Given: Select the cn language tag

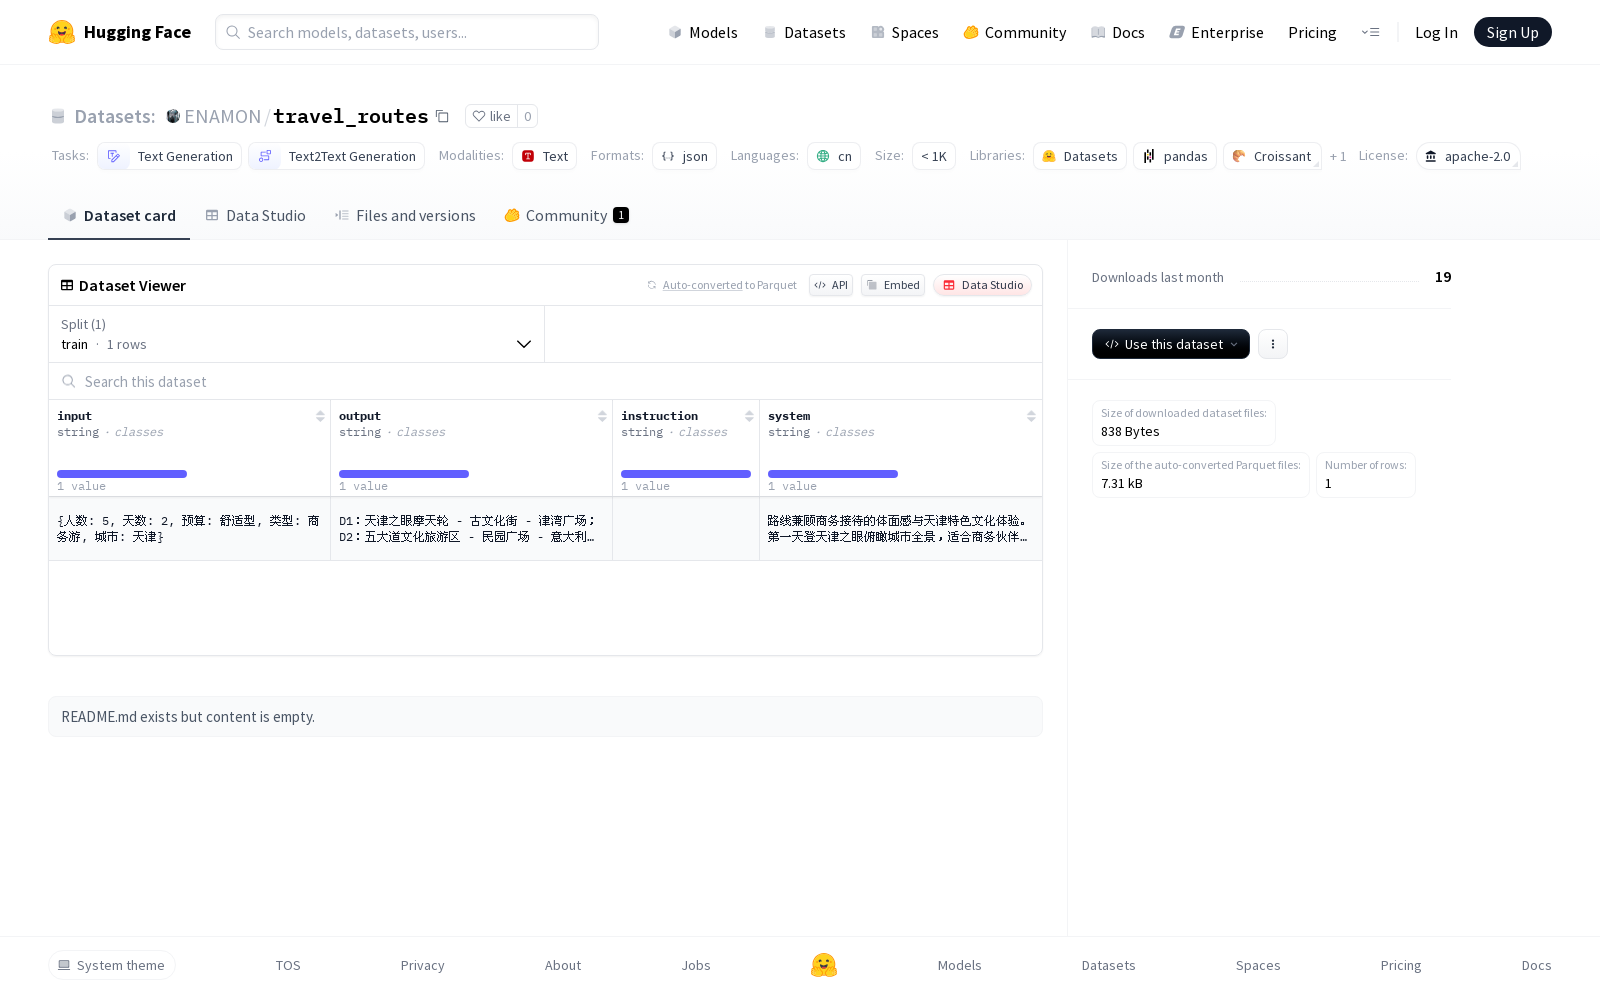Looking at the screenshot, I should (834, 156).
